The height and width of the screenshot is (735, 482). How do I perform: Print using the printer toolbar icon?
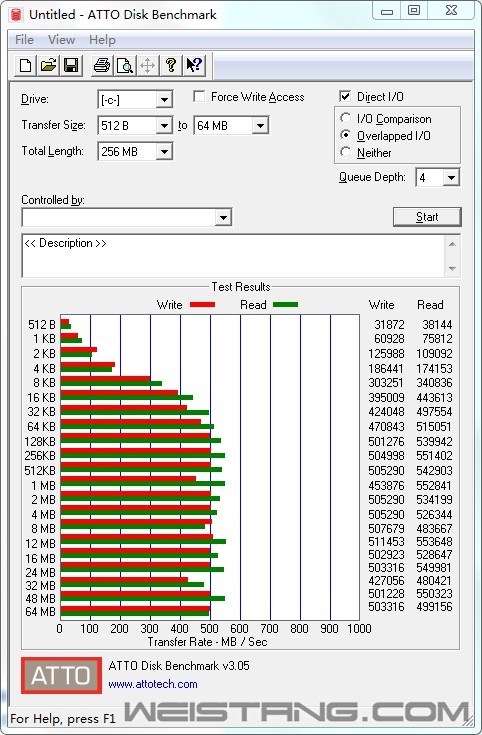pos(101,66)
